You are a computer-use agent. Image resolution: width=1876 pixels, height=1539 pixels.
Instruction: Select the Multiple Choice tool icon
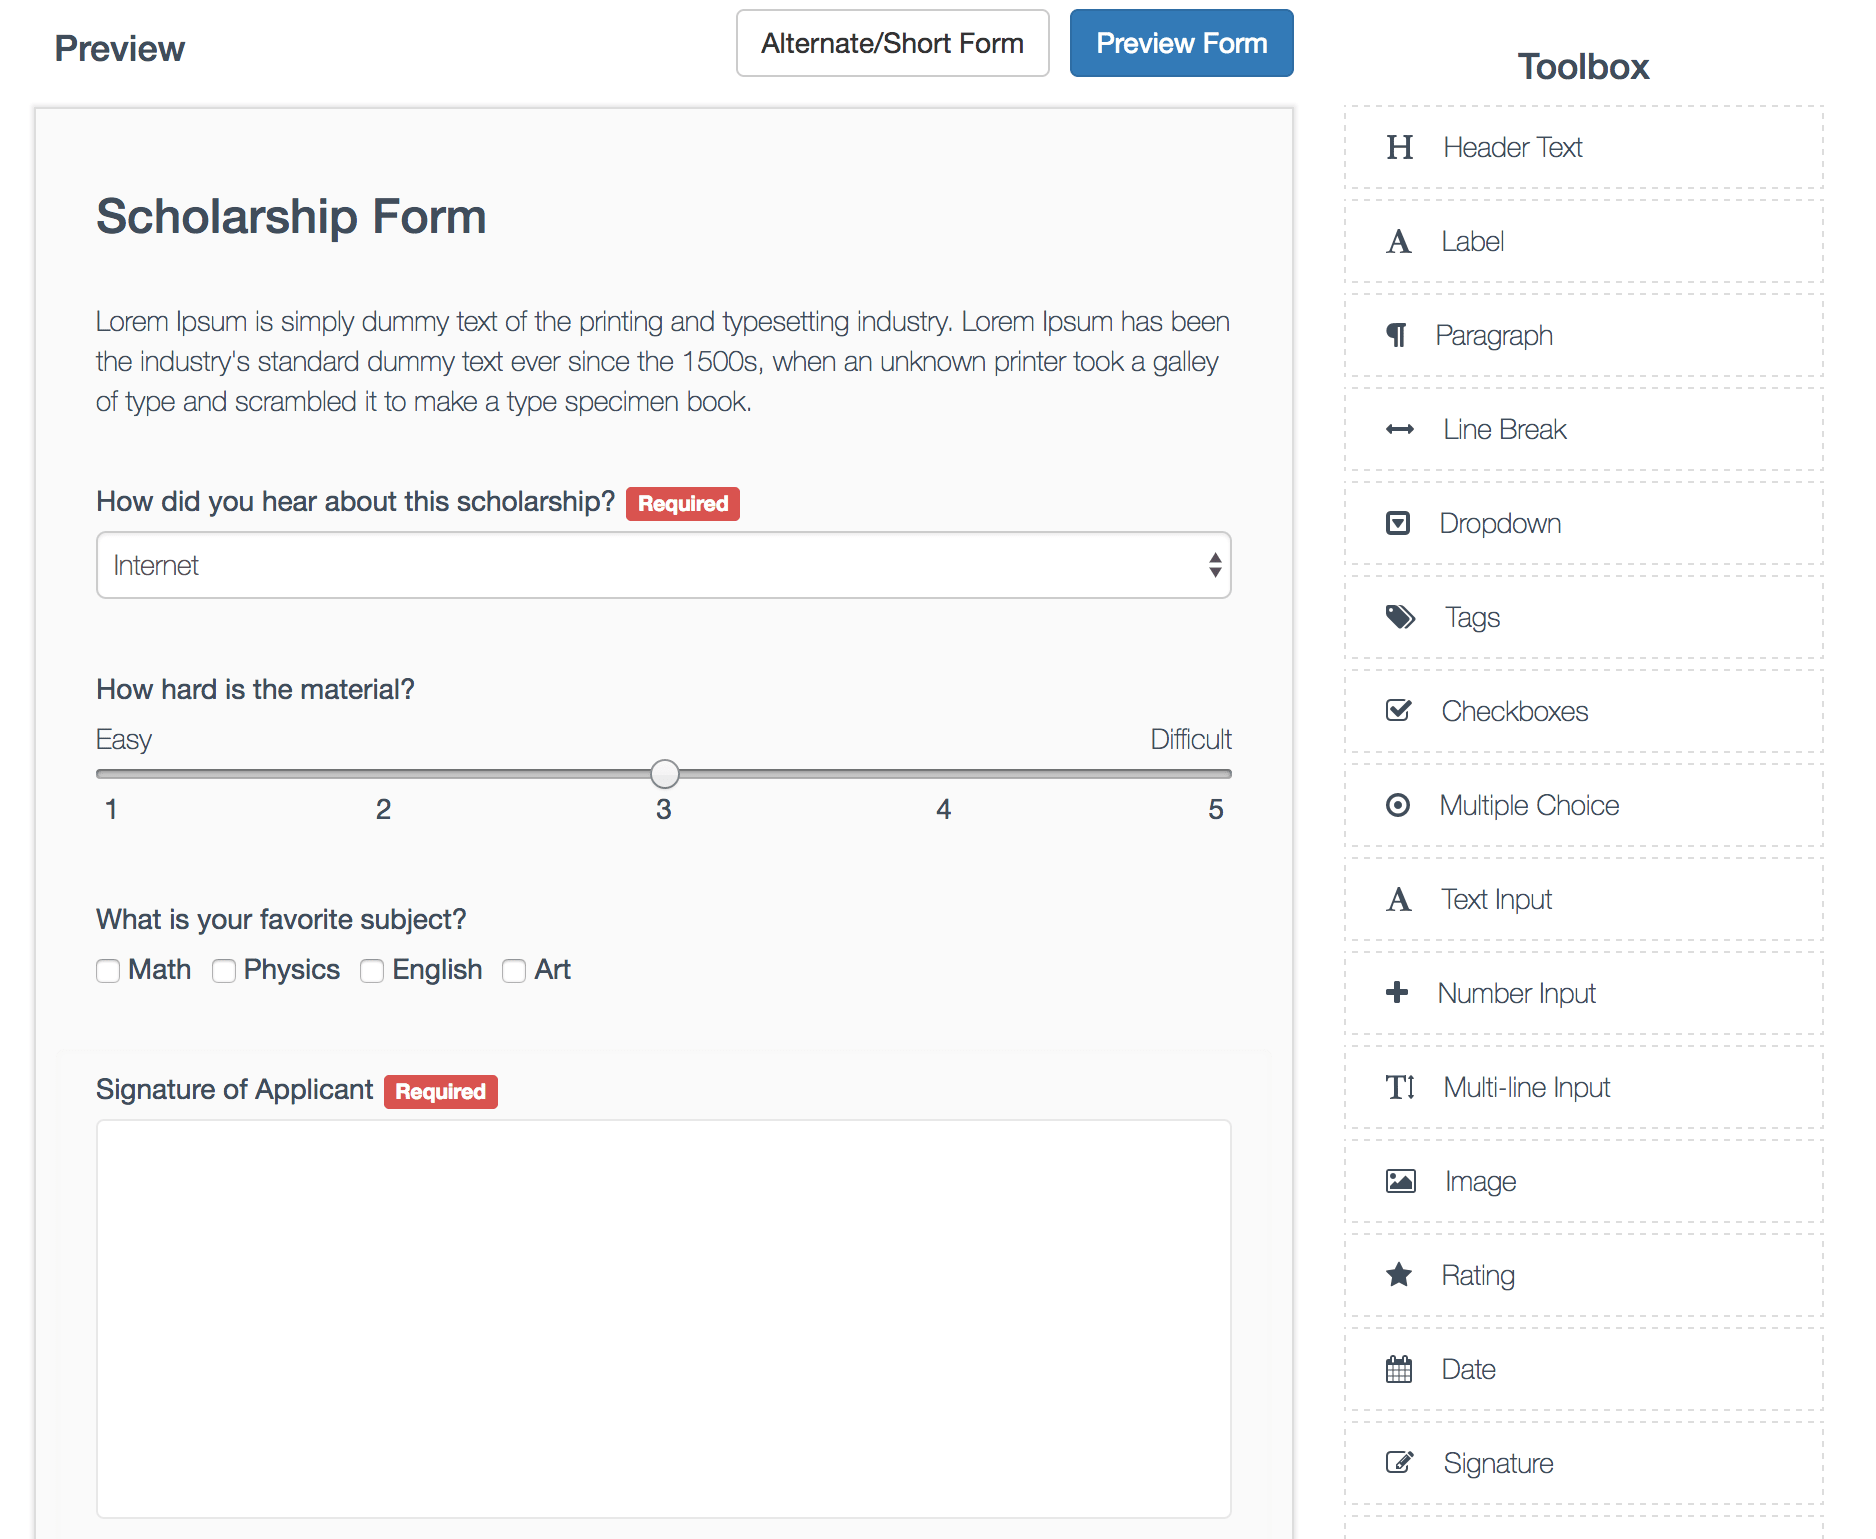pyautogui.click(x=1400, y=804)
